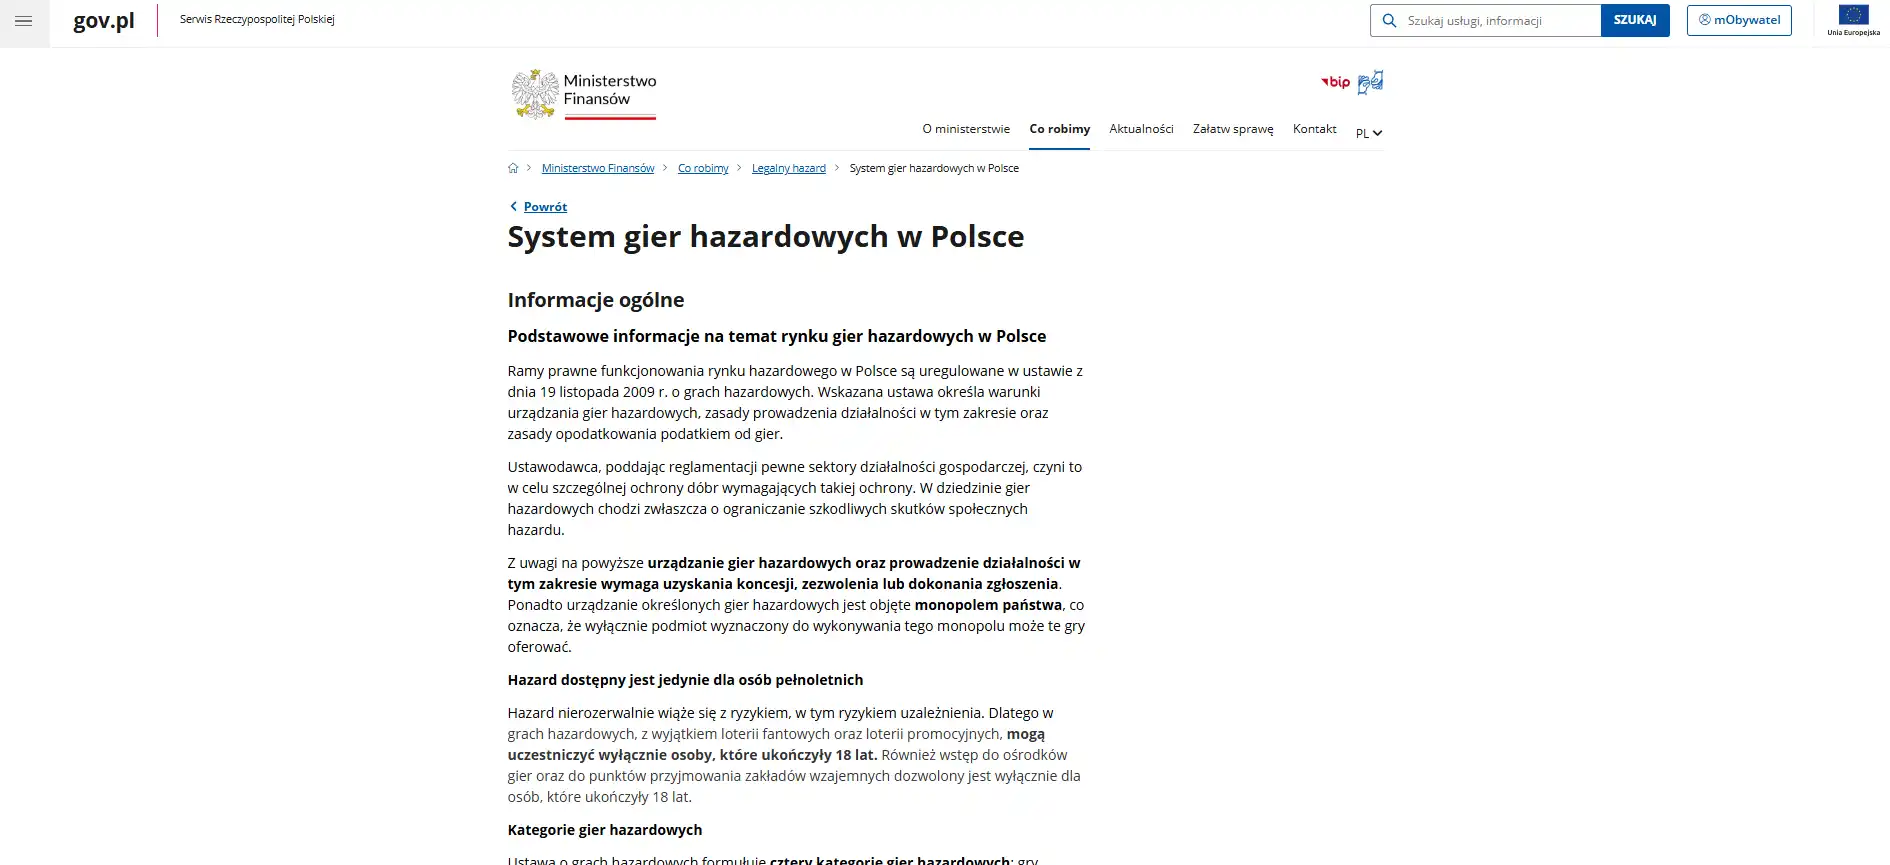Click the gov.pl logo
This screenshot has width=1890, height=865.
click(104, 21)
